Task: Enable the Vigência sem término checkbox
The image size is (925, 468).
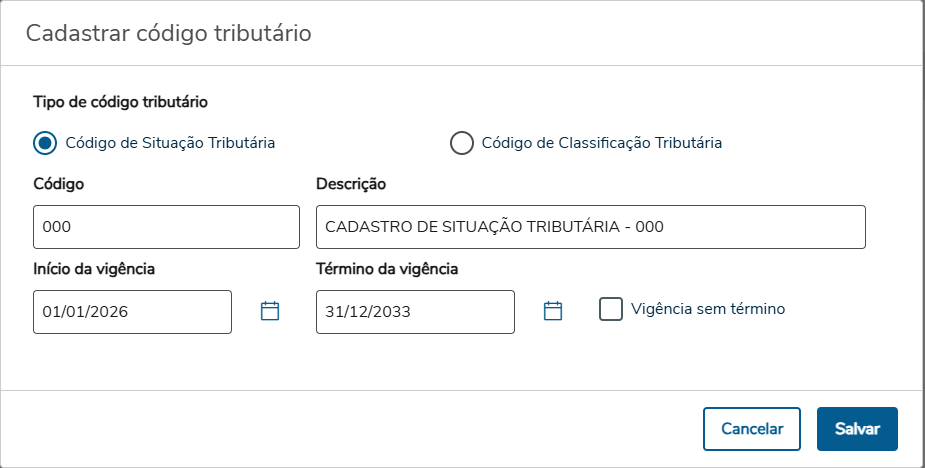Action: pos(611,309)
